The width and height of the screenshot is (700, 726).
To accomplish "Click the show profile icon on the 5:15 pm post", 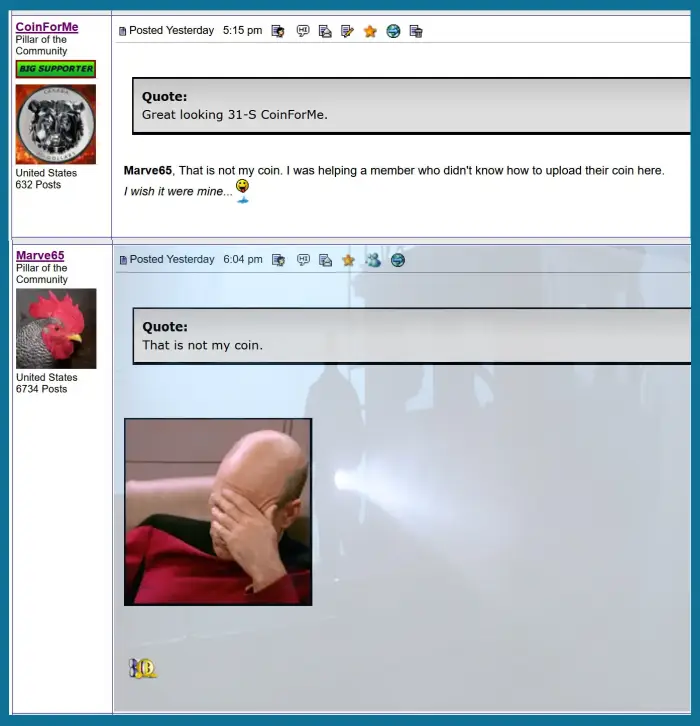I will click(x=278, y=31).
